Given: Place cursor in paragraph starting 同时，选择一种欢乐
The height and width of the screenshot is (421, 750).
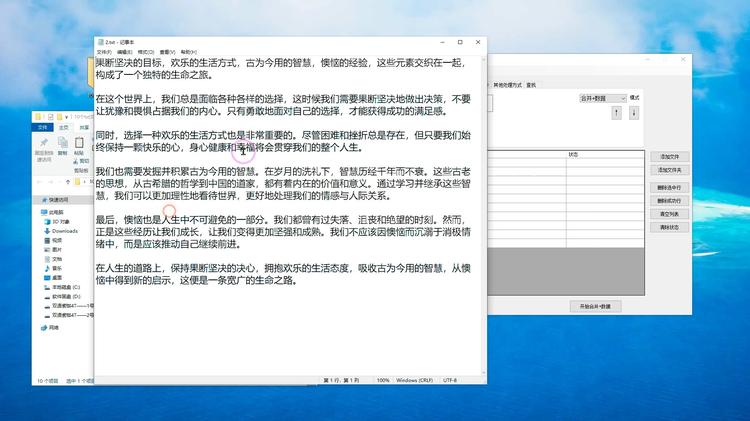Looking at the screenshot, I should point(283,141).
